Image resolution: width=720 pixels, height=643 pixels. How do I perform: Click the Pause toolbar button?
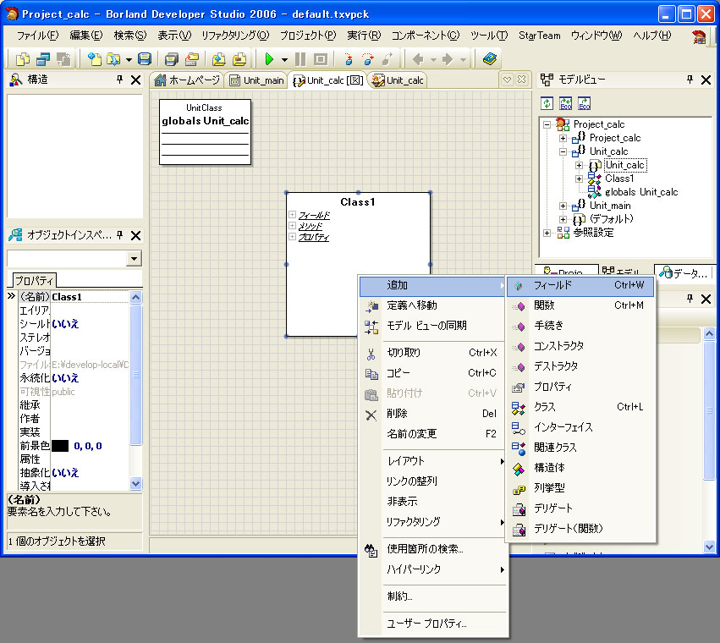[300, 59]
